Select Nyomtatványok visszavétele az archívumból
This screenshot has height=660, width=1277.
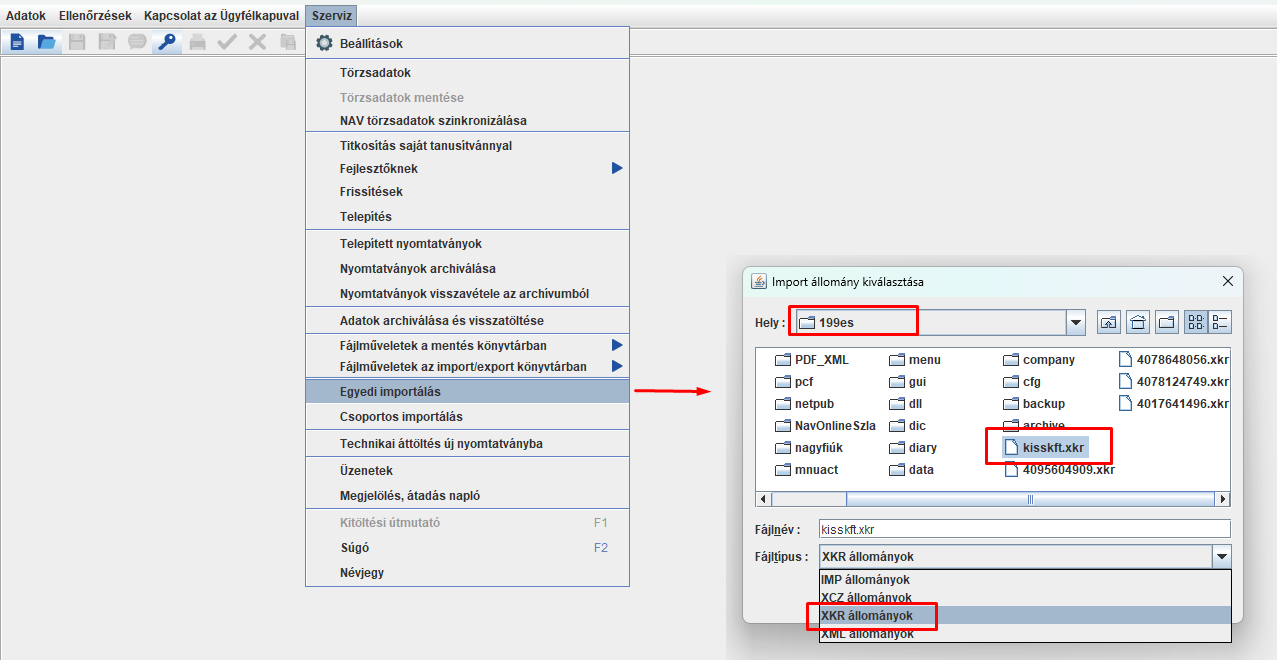click(x=467, y=294)
